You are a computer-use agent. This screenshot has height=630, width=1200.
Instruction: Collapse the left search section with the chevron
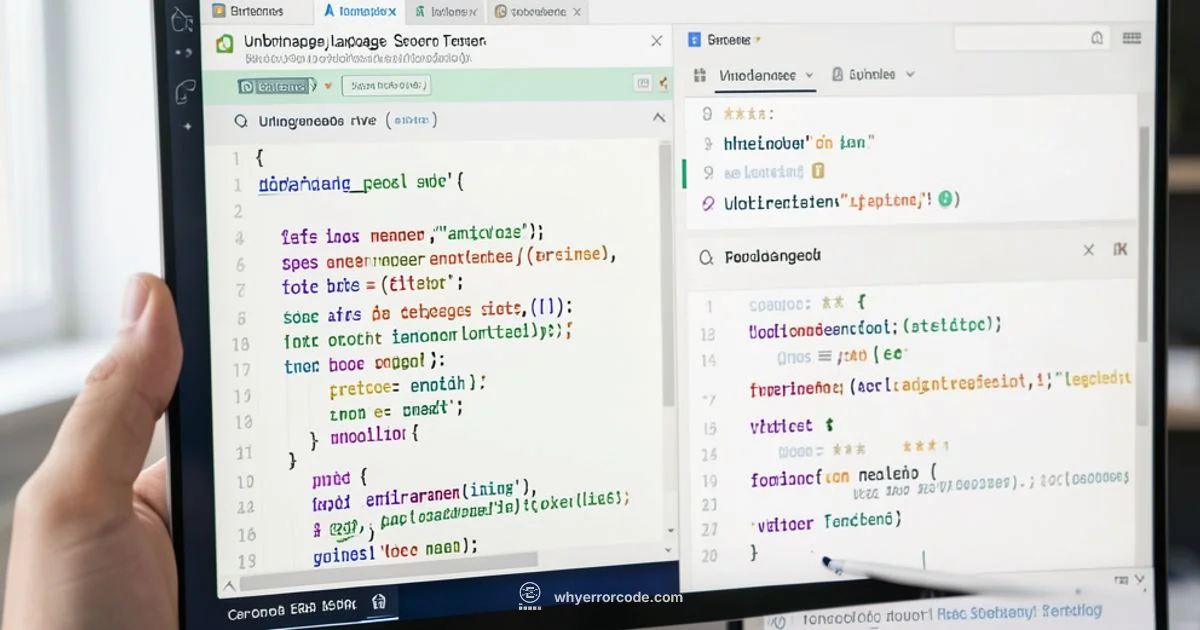point(657,118)
